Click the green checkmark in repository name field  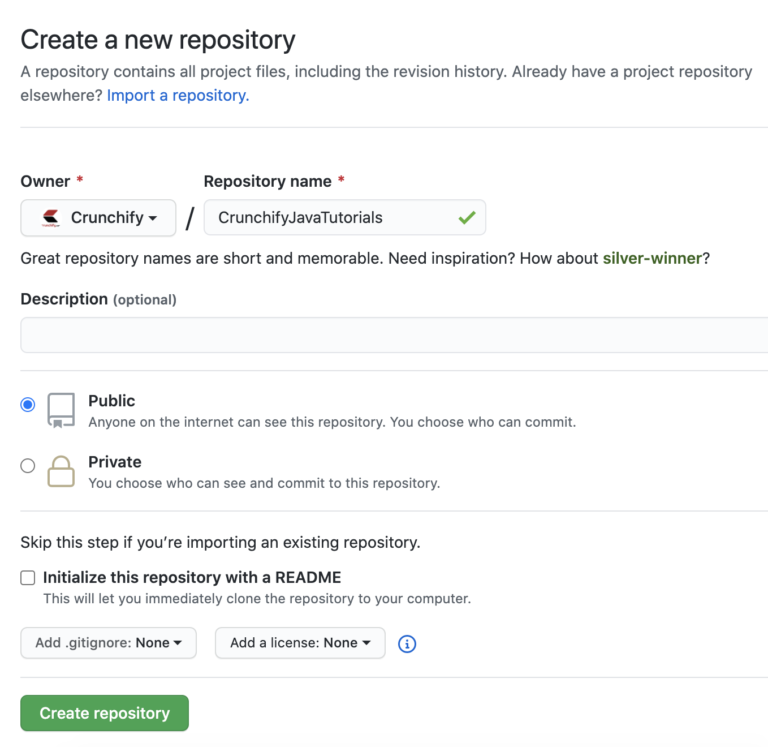(466, 217)
